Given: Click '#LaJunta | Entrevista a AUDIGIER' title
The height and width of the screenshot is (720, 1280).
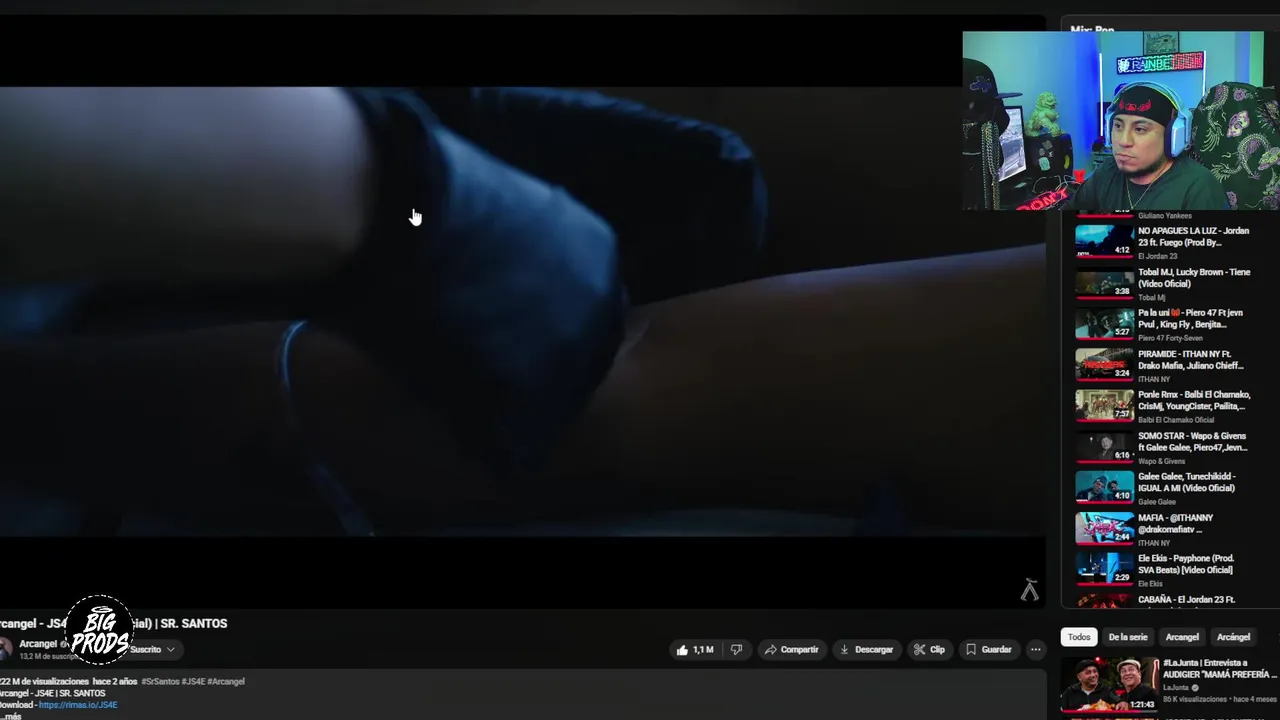Looking at the screenshot, I should tap(1220, 669).
